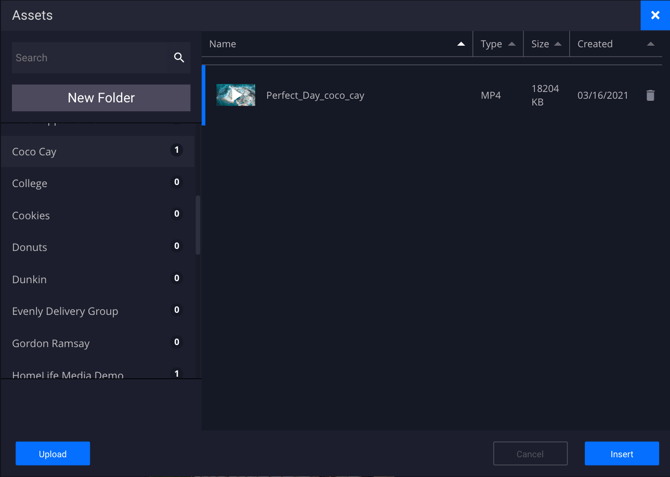Screen dimensions: 670x477
Task: Click the Name column header label
Action: click(223, 44)
